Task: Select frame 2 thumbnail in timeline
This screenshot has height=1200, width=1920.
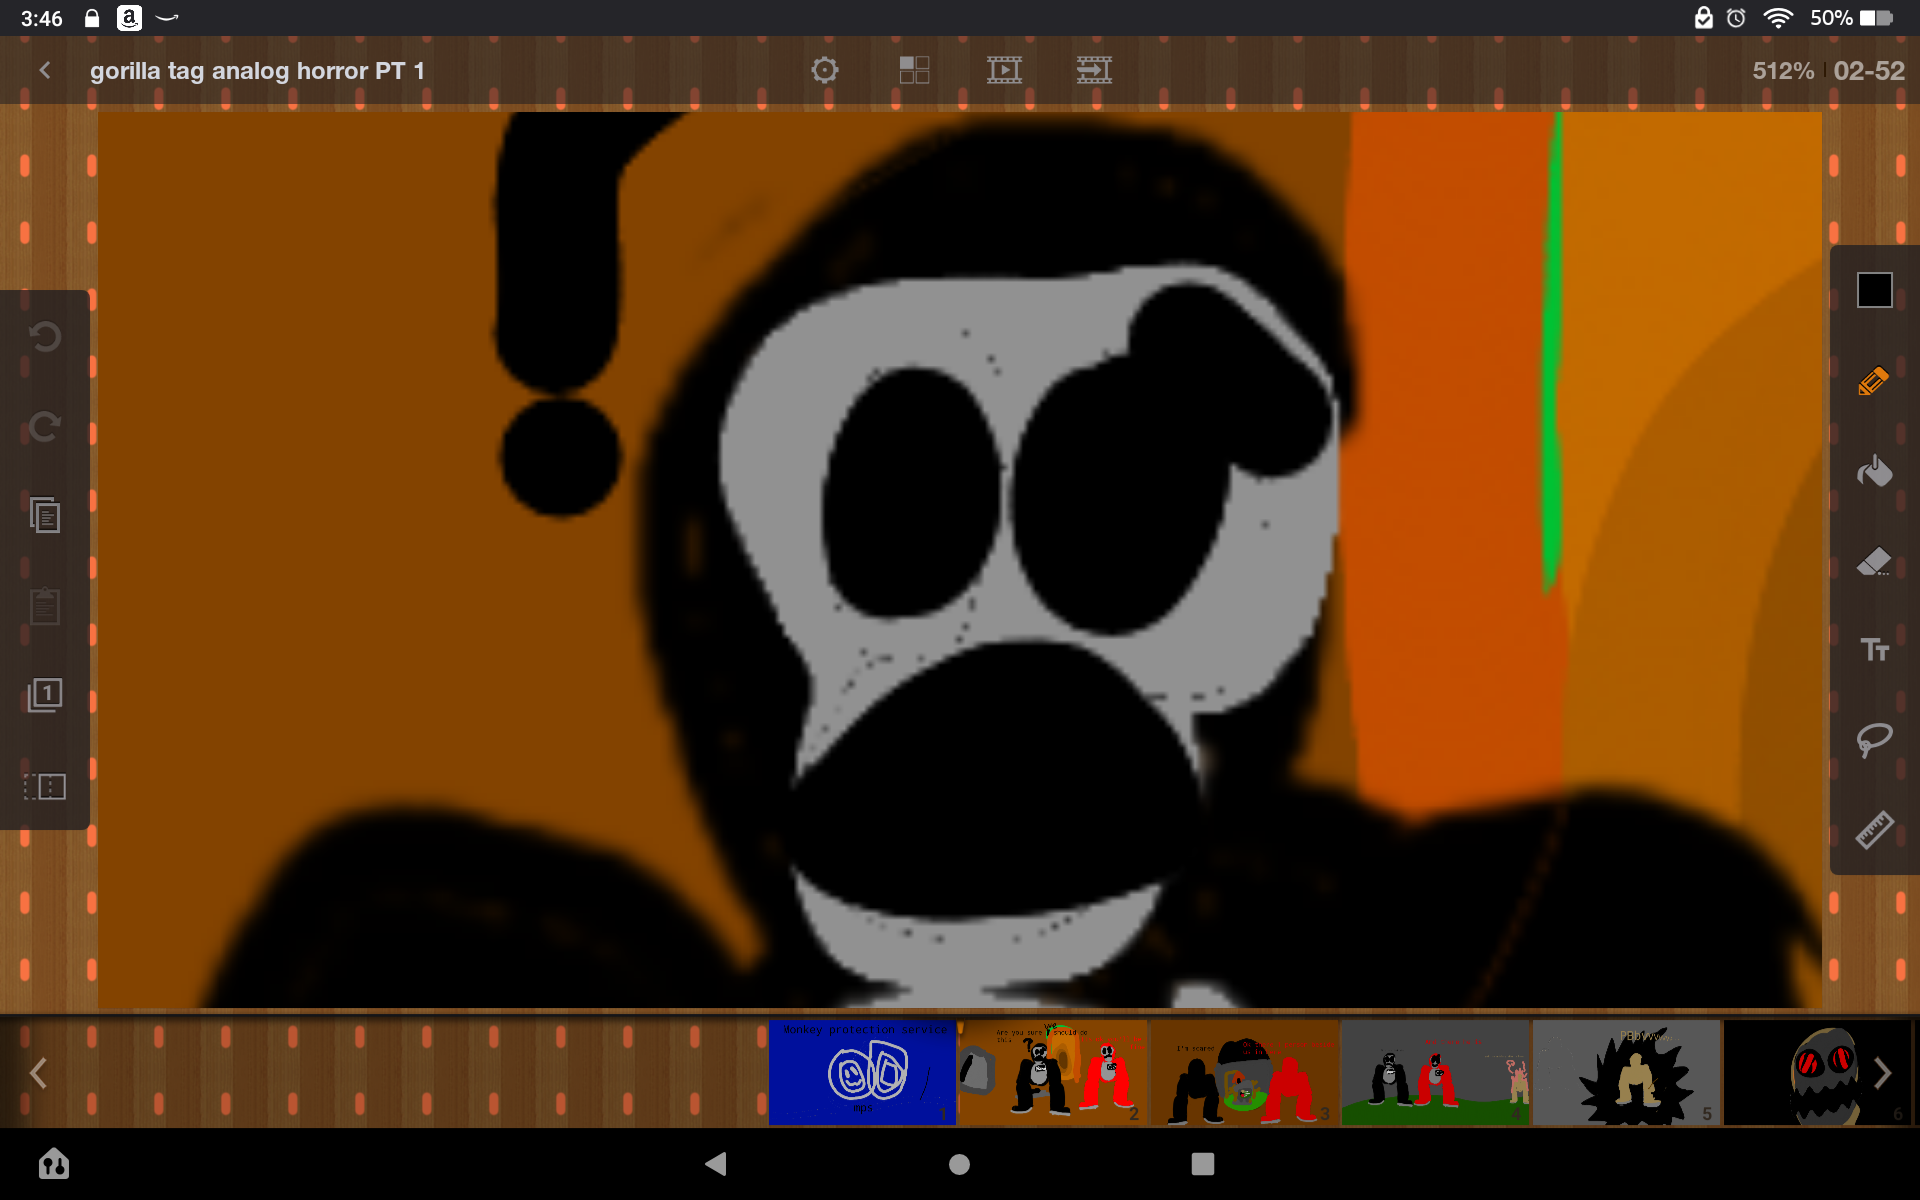Action: click(x=1053, y=1072)
